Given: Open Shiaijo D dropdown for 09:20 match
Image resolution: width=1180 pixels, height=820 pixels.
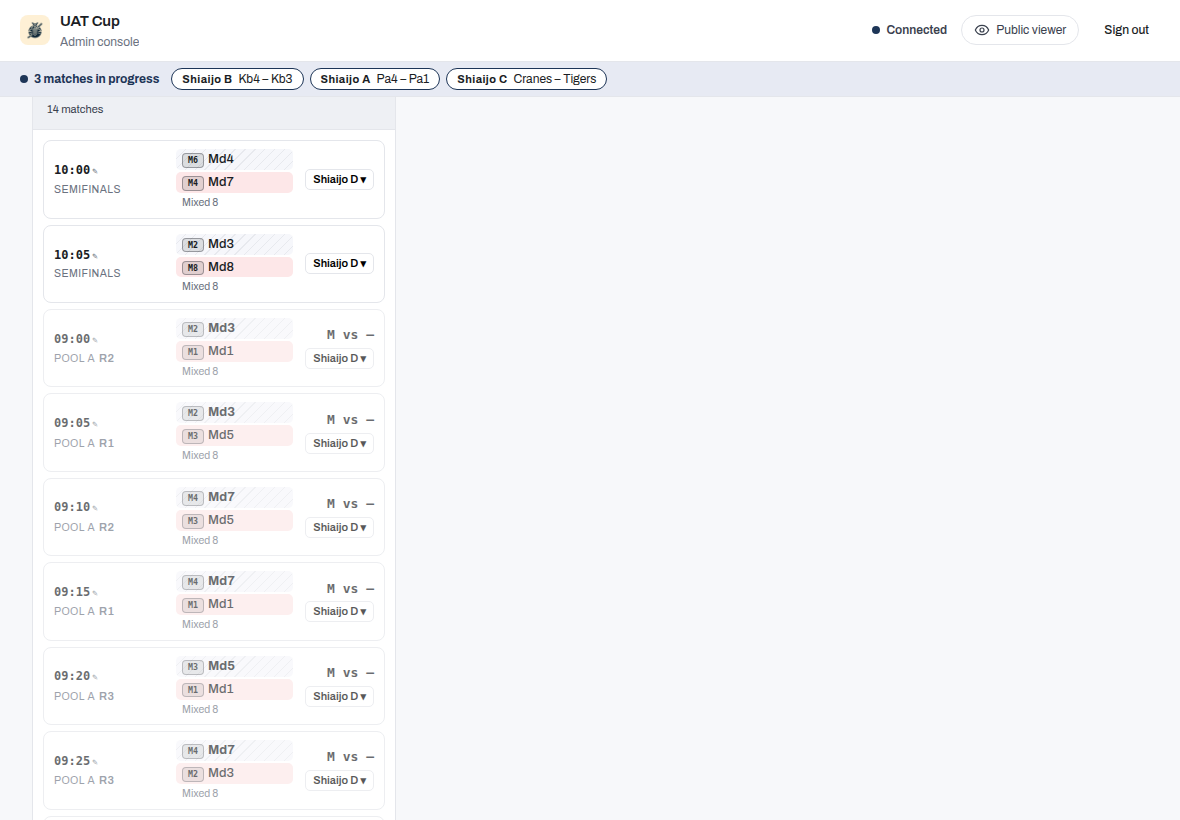Looking at the screenshot, I should 339,696.
